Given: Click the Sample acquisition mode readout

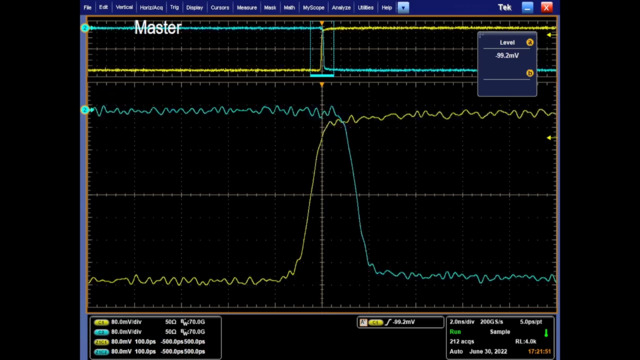Looking at the screenshot, I should (500, 332).
